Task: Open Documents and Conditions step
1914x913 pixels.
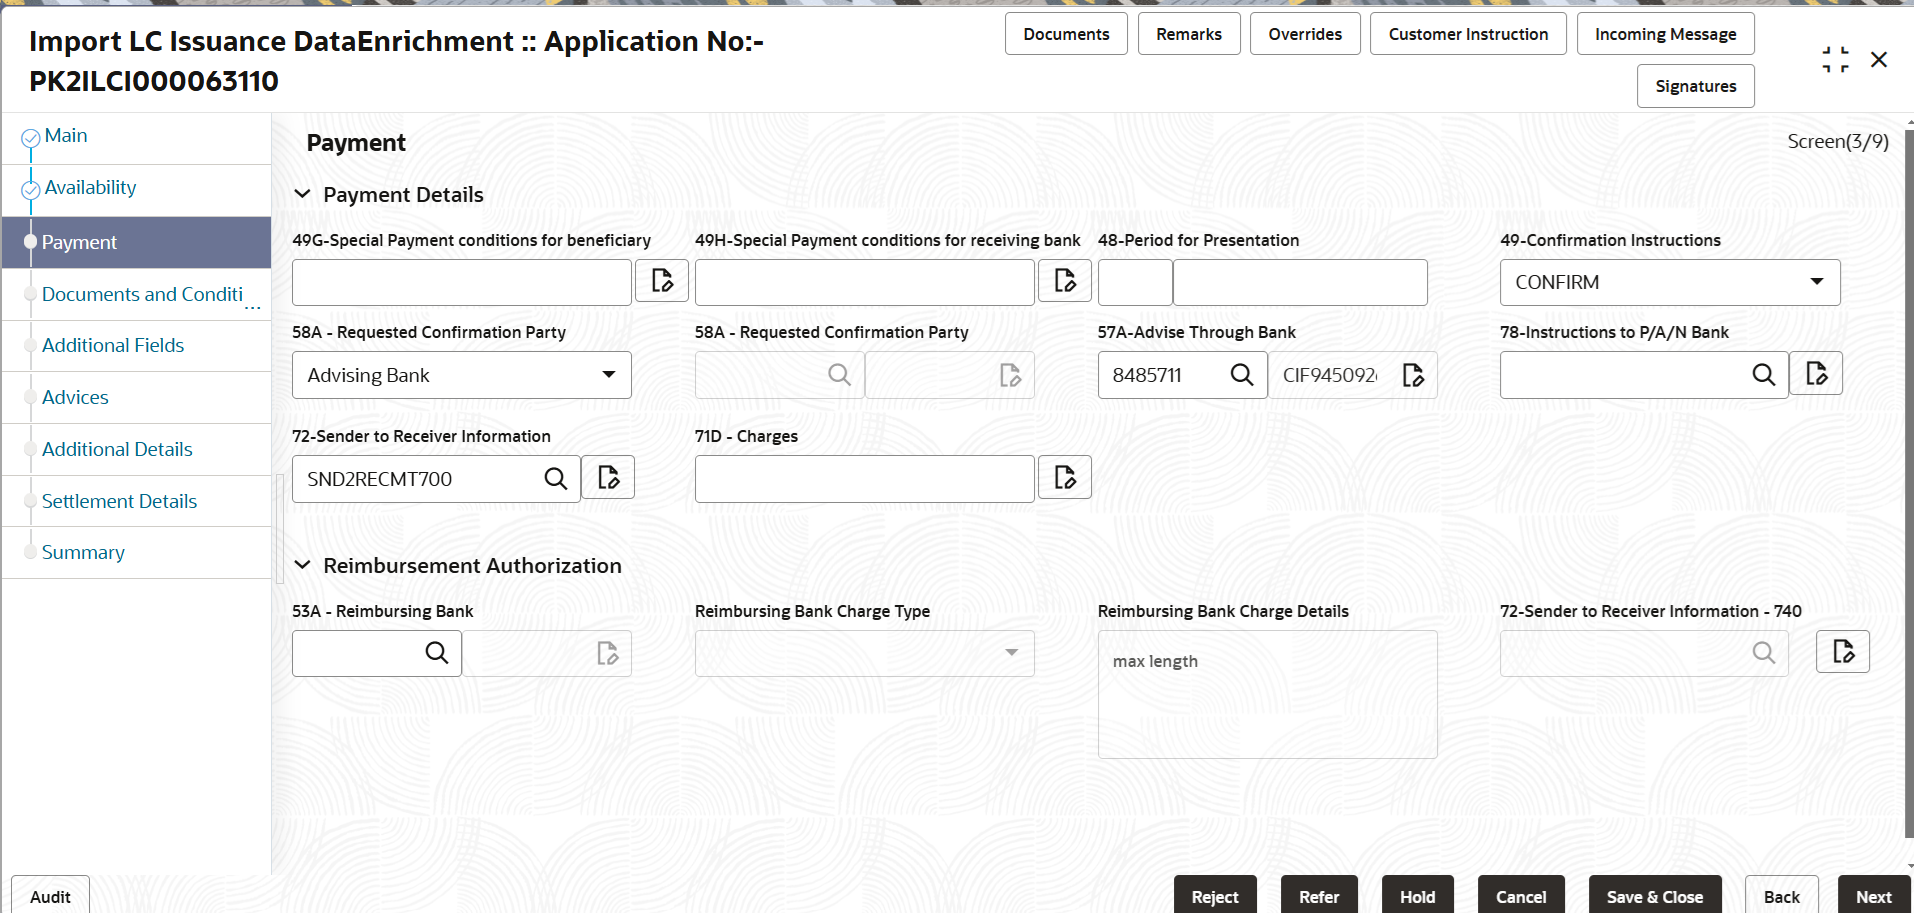Action: coord(142,294)
